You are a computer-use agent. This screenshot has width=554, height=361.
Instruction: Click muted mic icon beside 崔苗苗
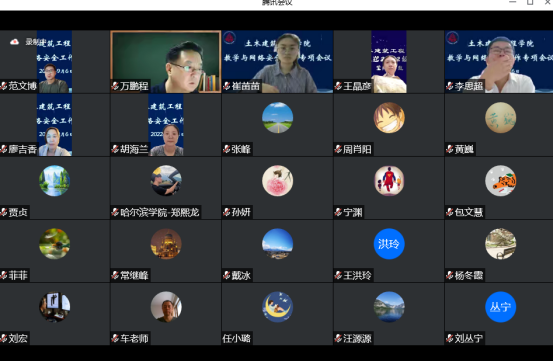click(x=227, y=86)
